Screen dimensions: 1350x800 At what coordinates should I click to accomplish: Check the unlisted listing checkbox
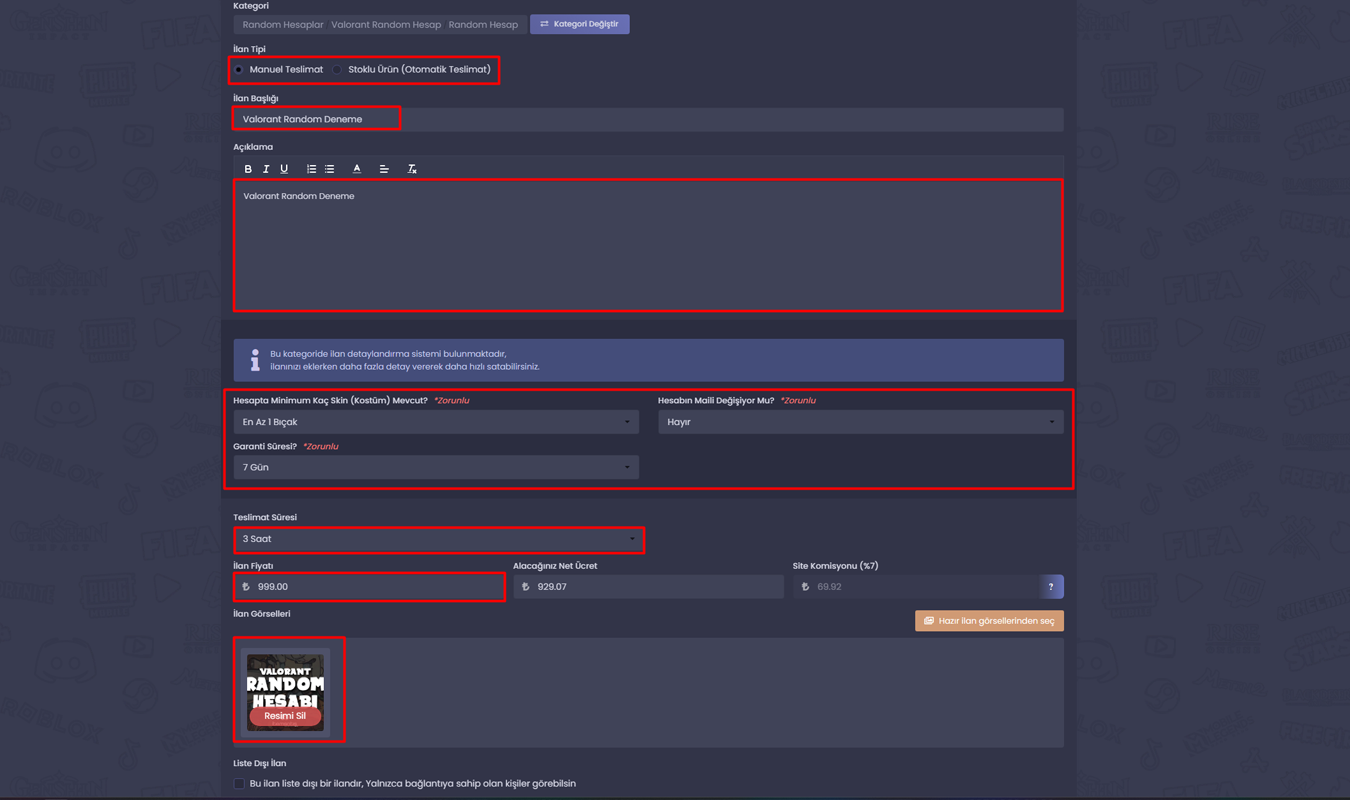click(x=239, y=784)
